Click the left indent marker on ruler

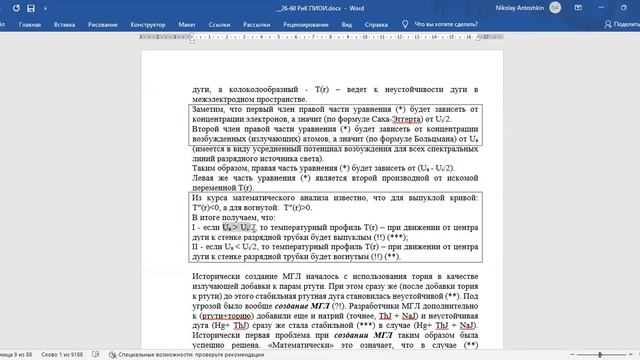tap(192, 39)
